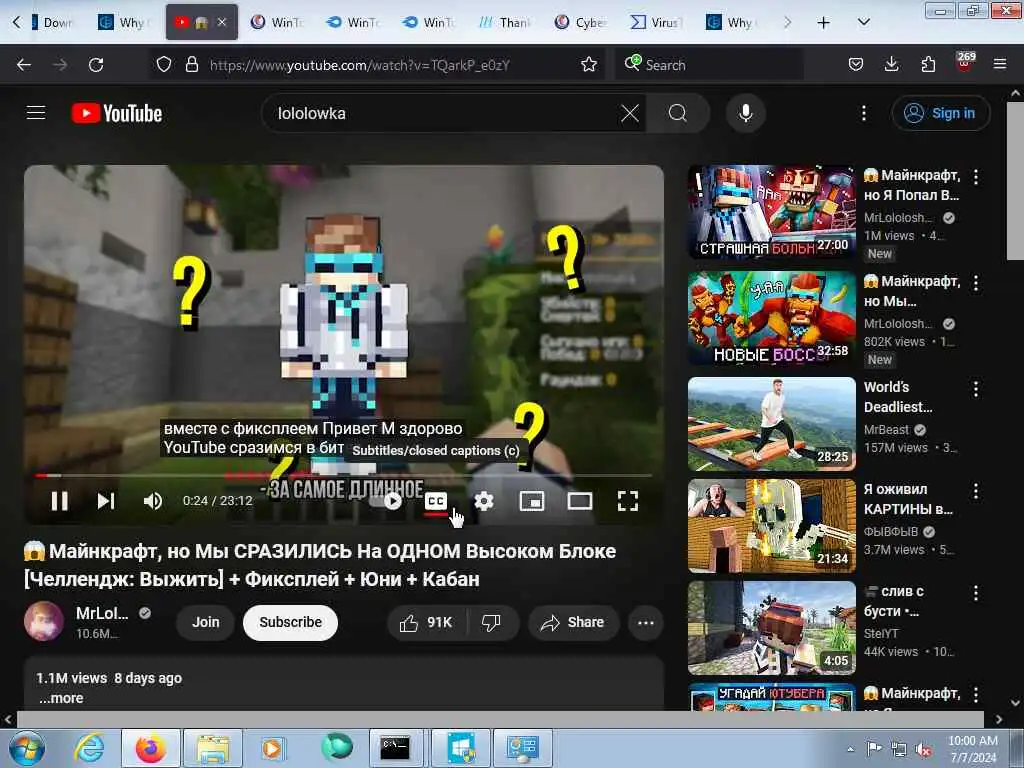Open the НОВЫЕ БОССЫ 32:58 video thumbnail
Viewport: 1024px width, 768px height.
coord(771,318)
